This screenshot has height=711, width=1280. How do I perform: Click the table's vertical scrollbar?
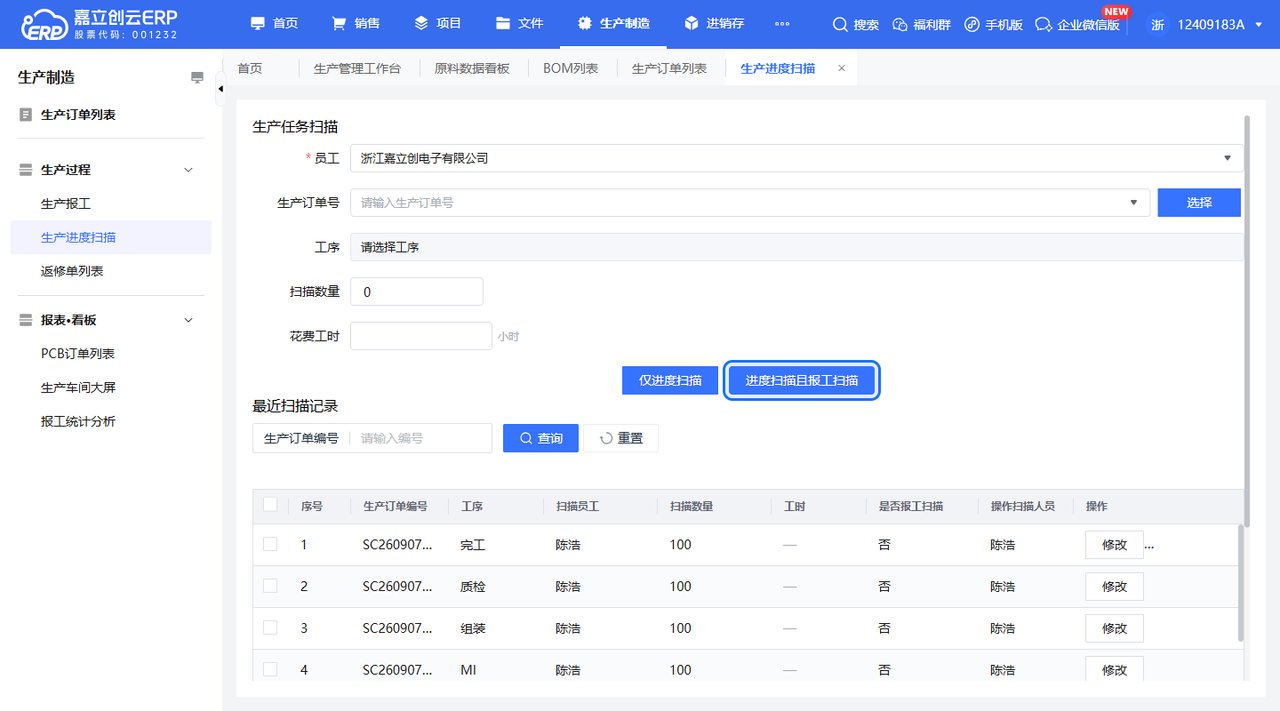pos(1241,582)
